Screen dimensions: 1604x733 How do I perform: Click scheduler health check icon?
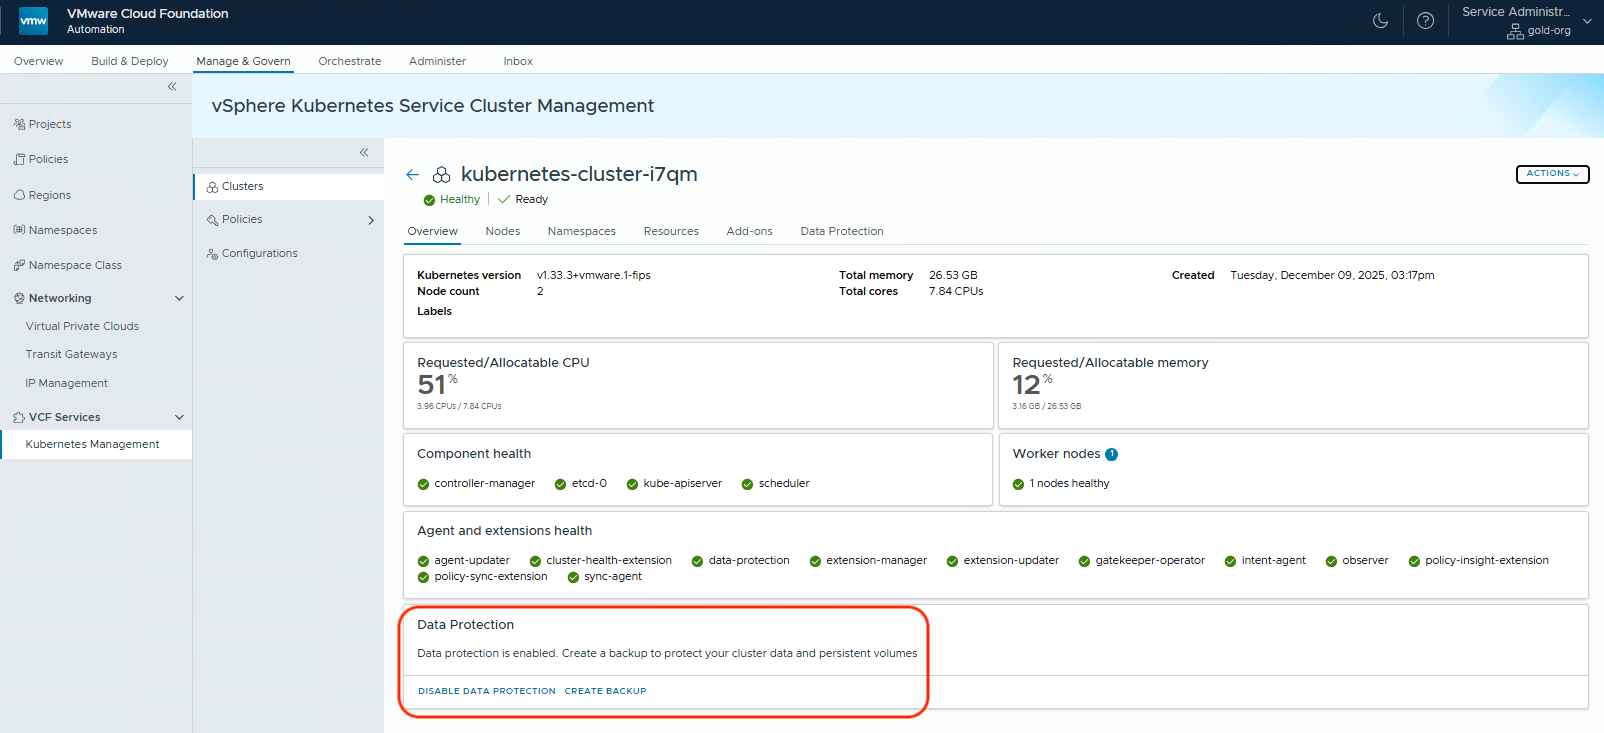(747, 484)
